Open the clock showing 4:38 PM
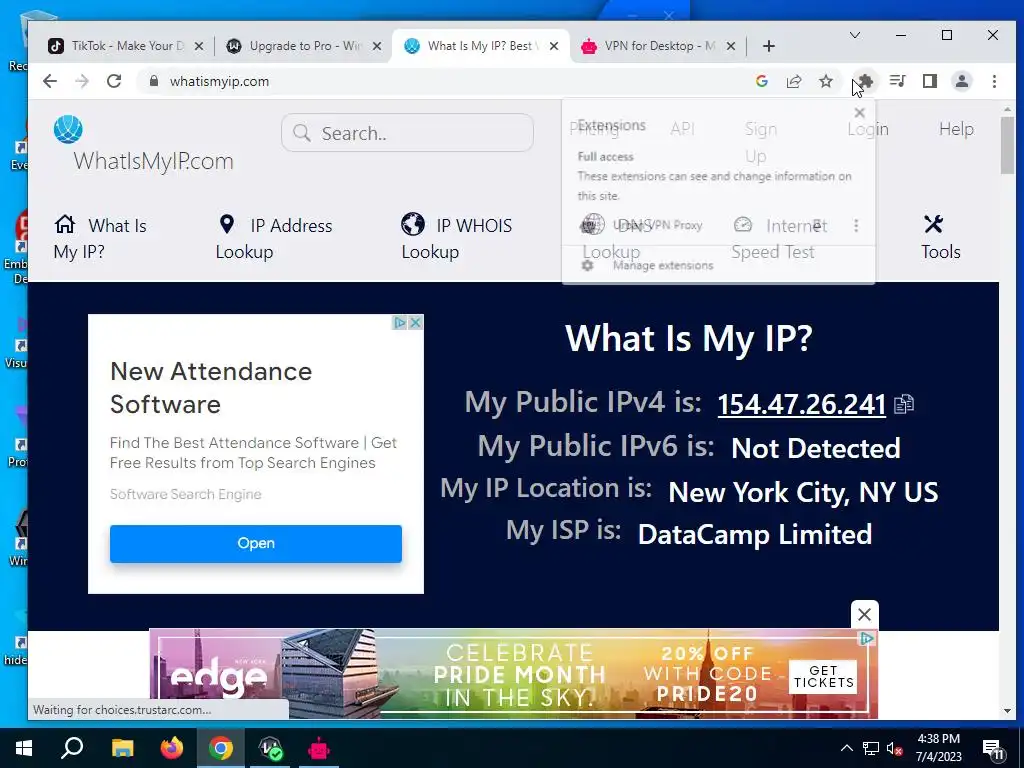Viewport: 1024px width, 768px height. pos(938,748)
